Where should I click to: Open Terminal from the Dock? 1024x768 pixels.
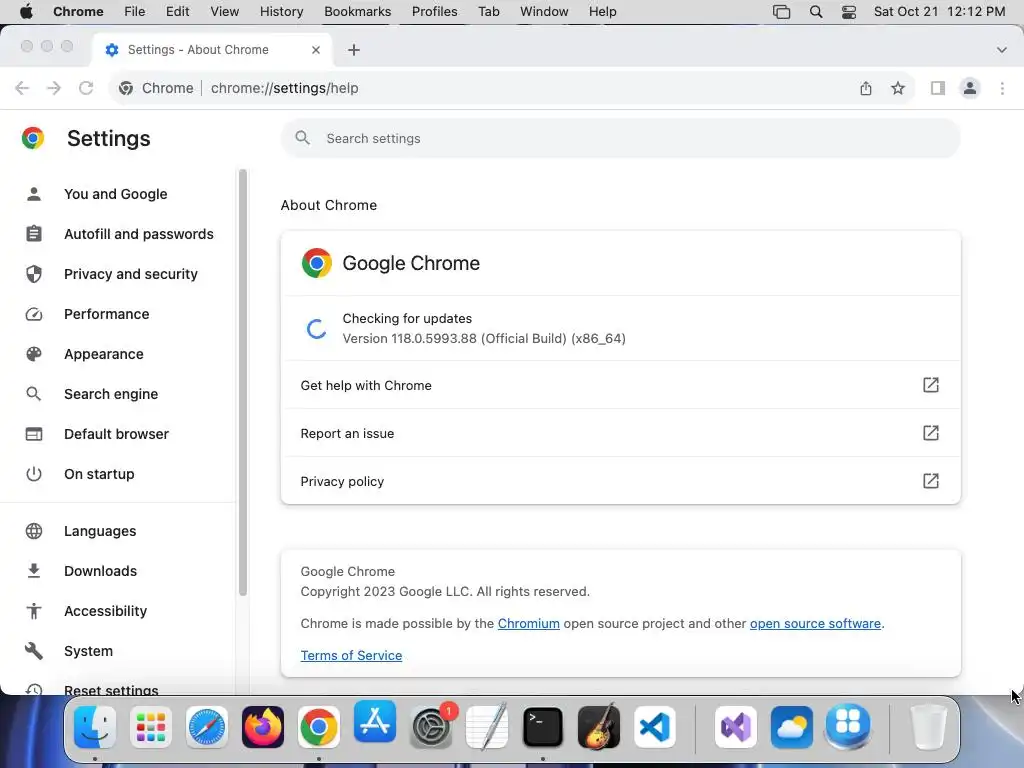coord(543,727)
